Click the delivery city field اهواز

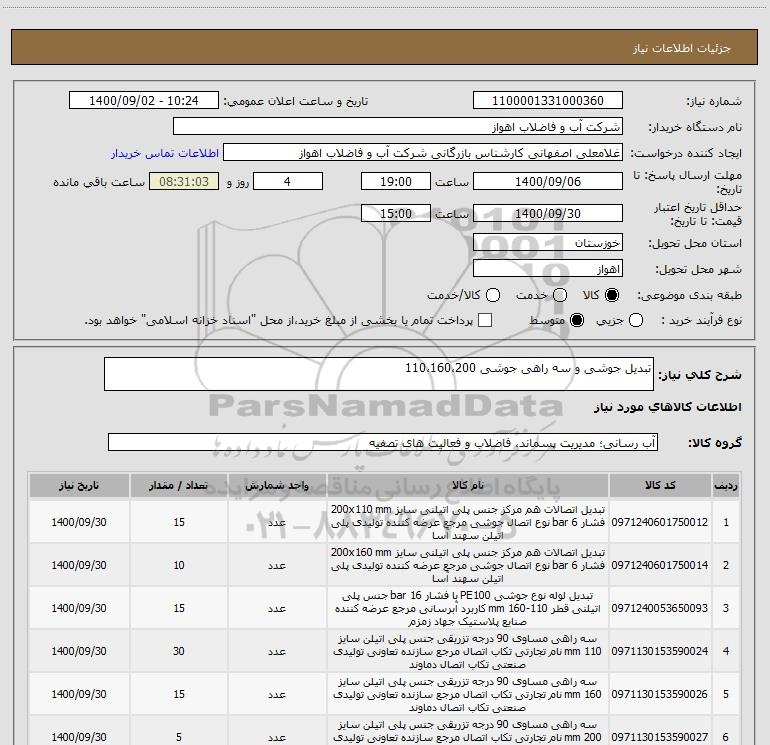[548, 269]
